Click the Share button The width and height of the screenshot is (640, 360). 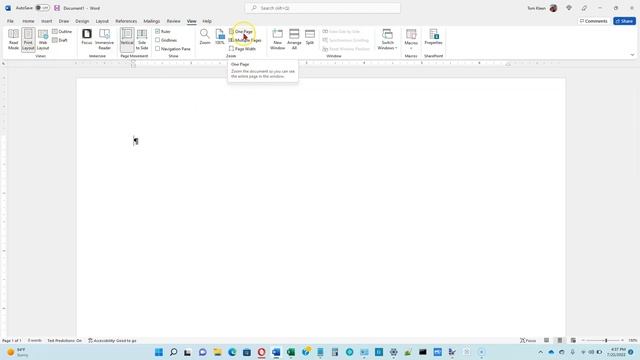tap(624, 21)
